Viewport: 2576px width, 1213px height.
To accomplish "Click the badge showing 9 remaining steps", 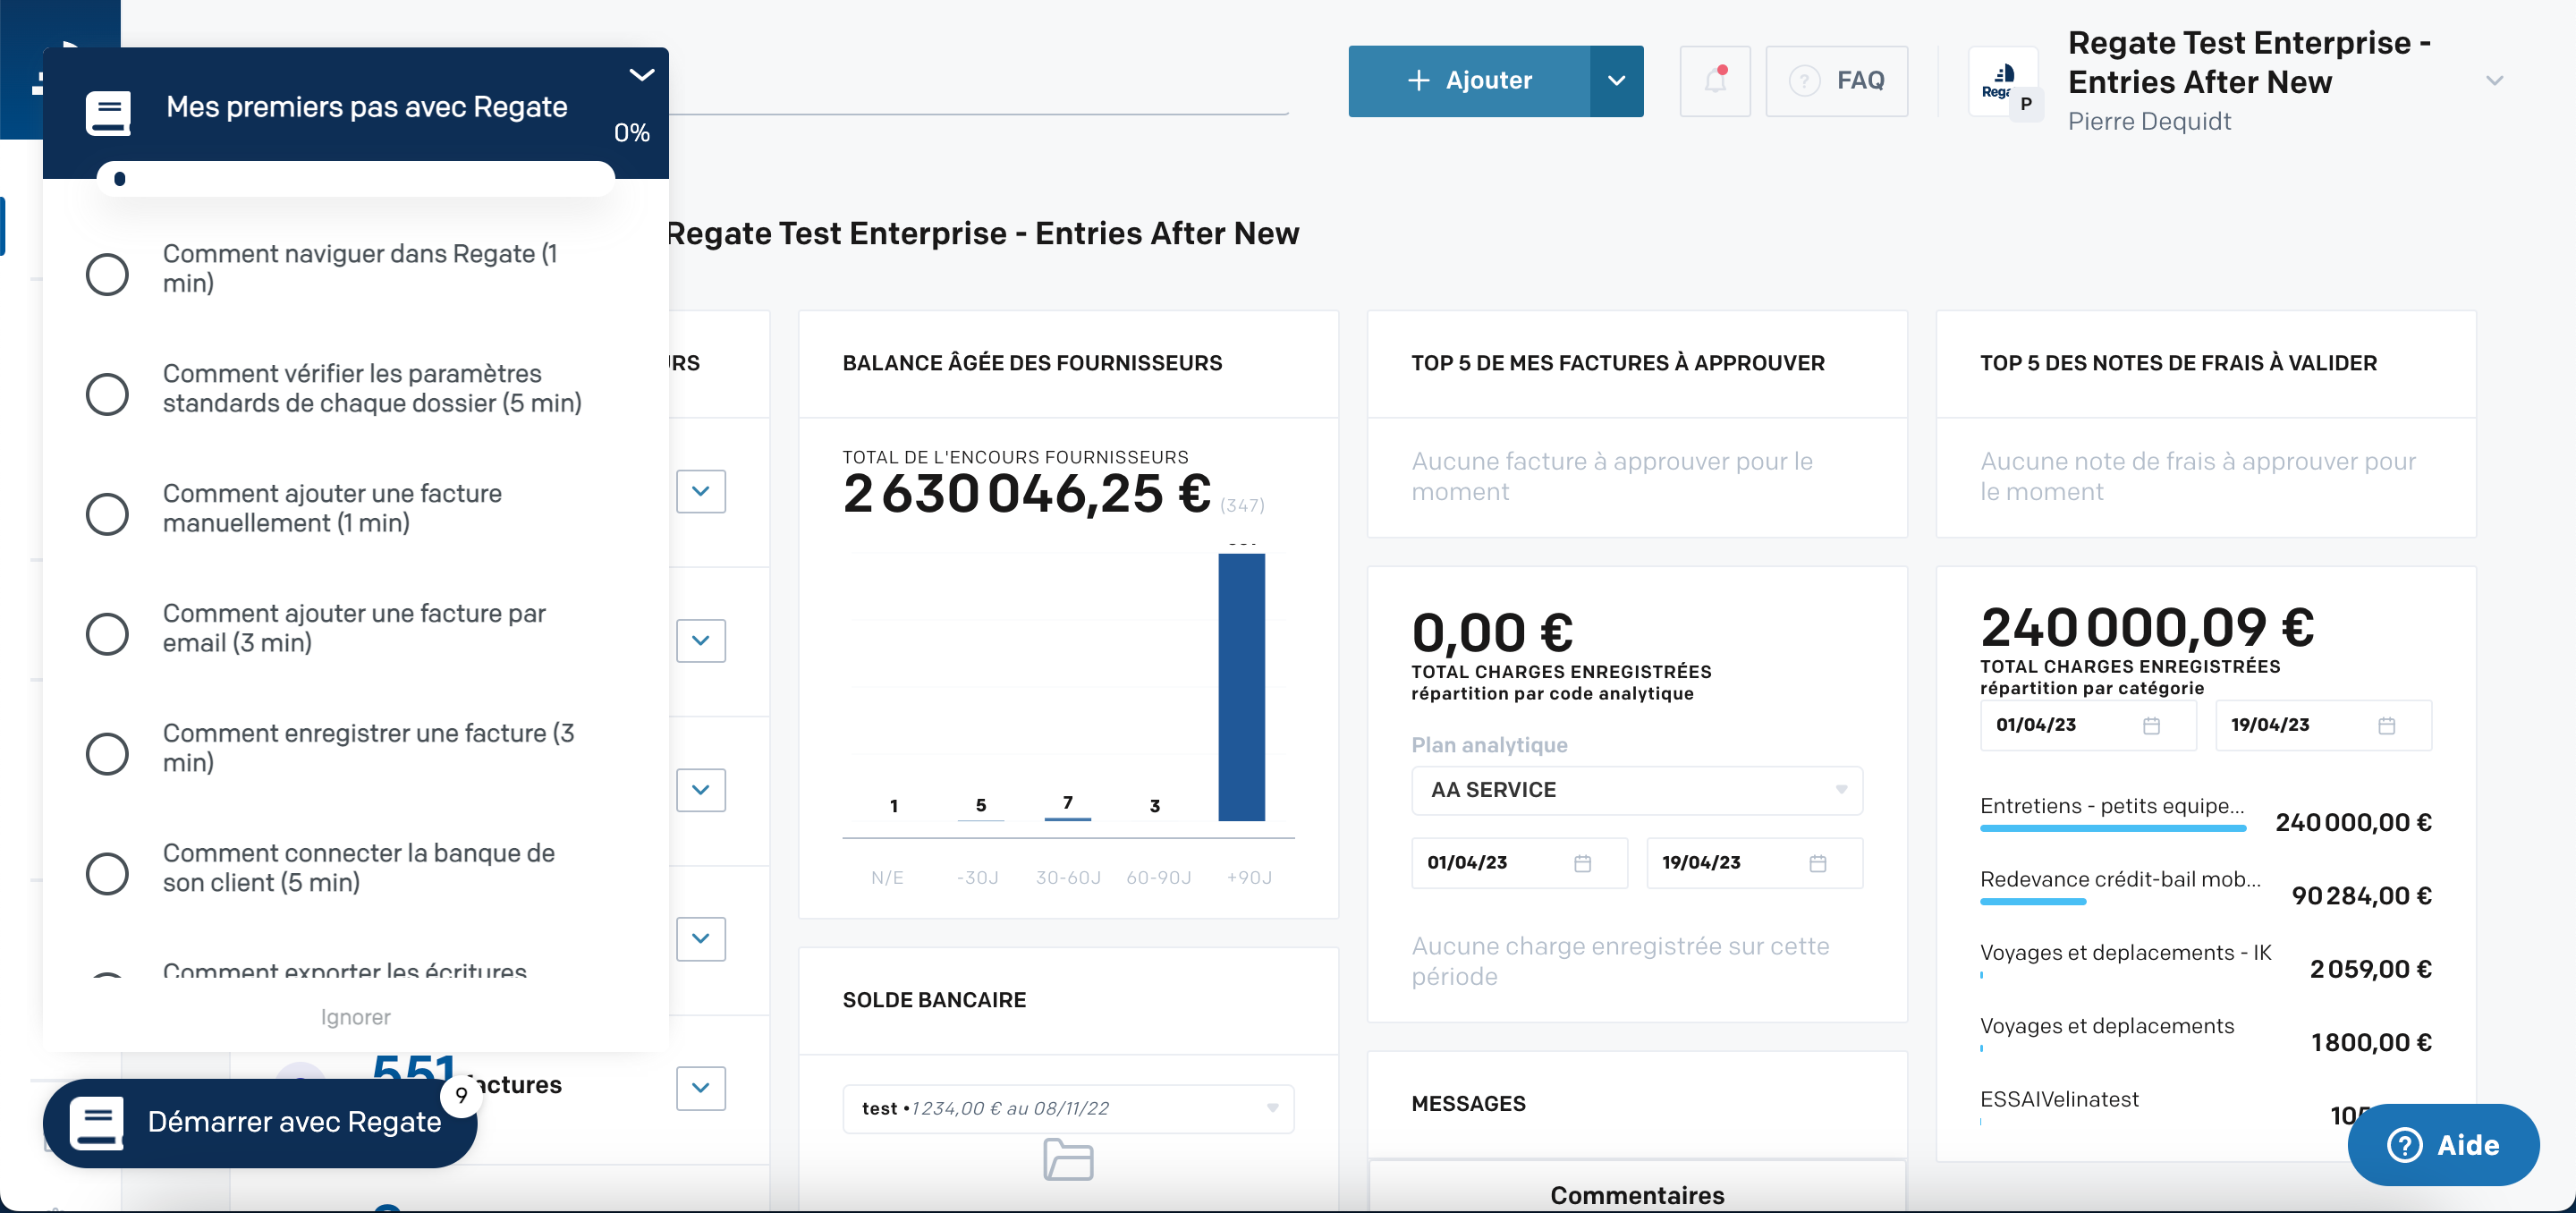I will 461,1095.
